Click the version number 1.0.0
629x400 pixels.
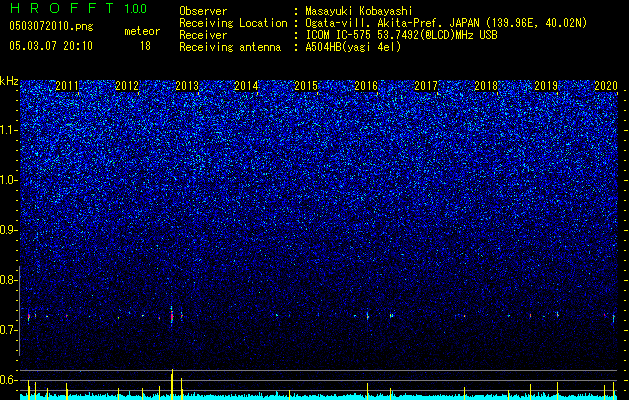point(136,9)
